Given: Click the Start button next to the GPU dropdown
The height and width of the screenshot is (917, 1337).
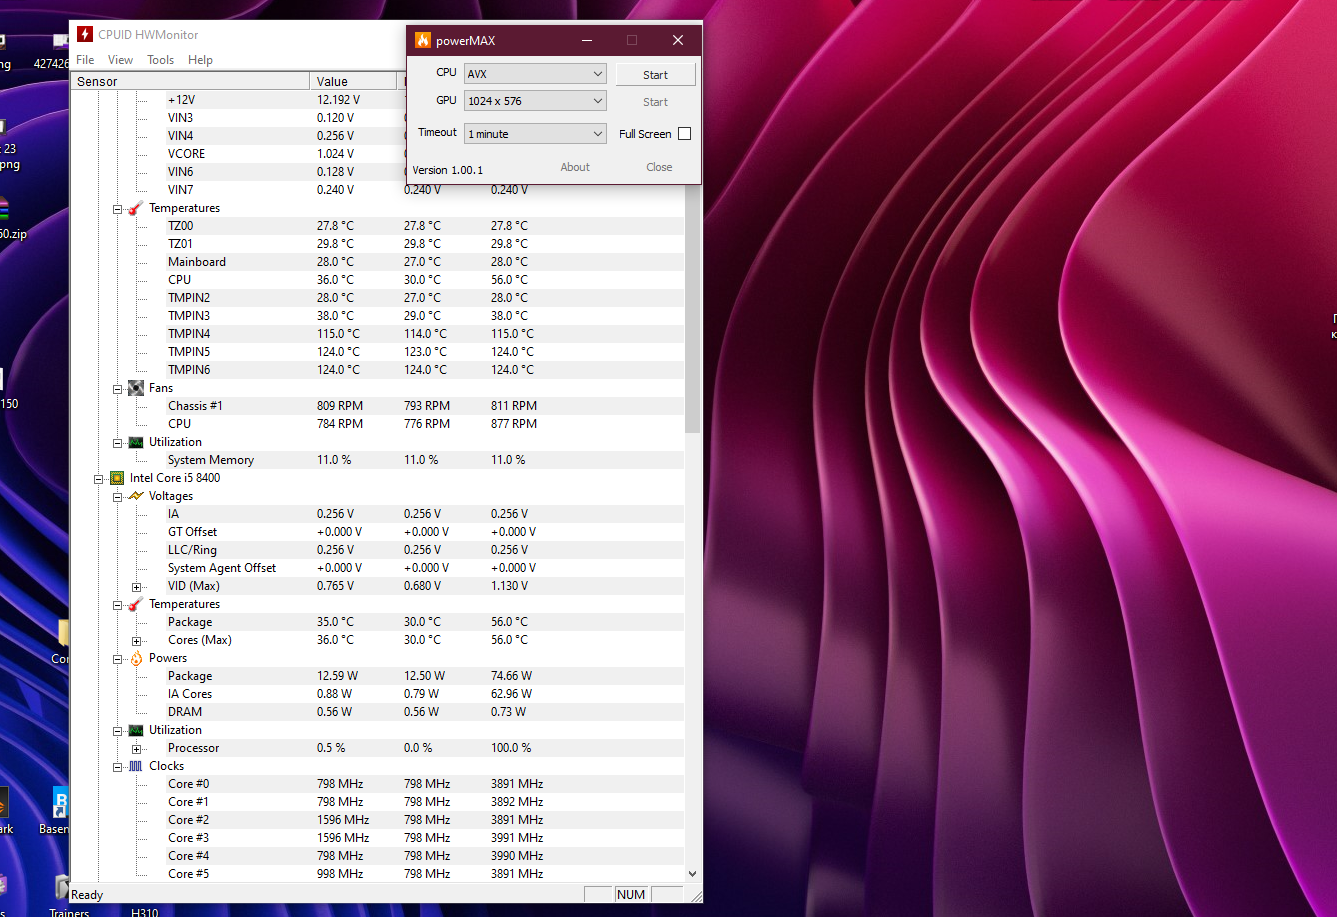Looking at the screenshot, I should click(x=656, y=102).
